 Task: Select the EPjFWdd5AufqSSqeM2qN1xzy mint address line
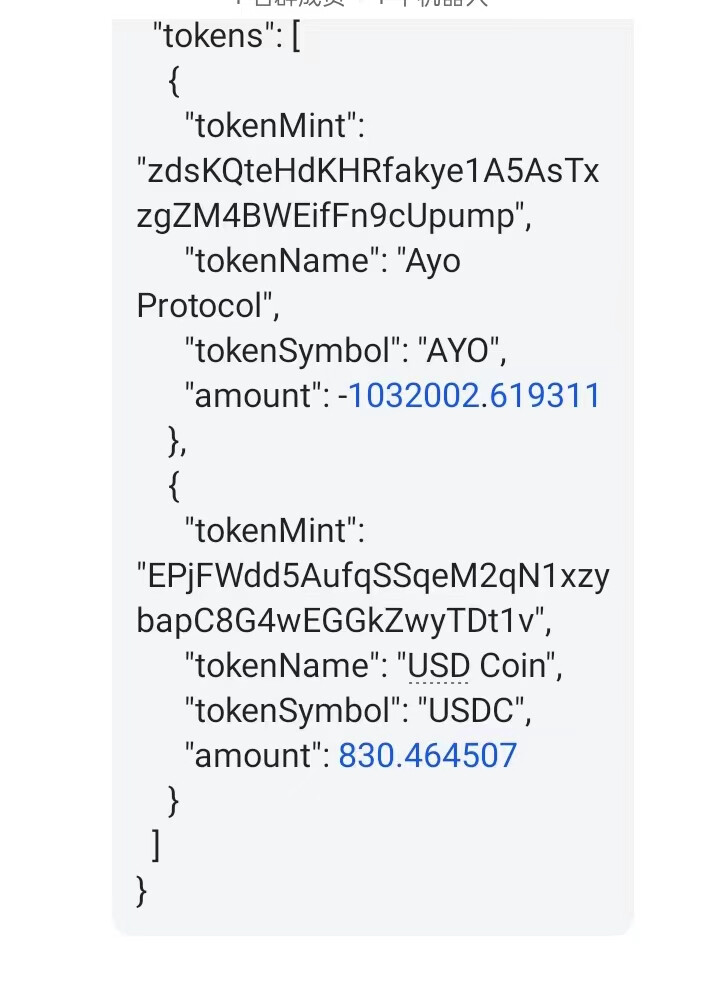pyautogui.click(x=373, y=576)
